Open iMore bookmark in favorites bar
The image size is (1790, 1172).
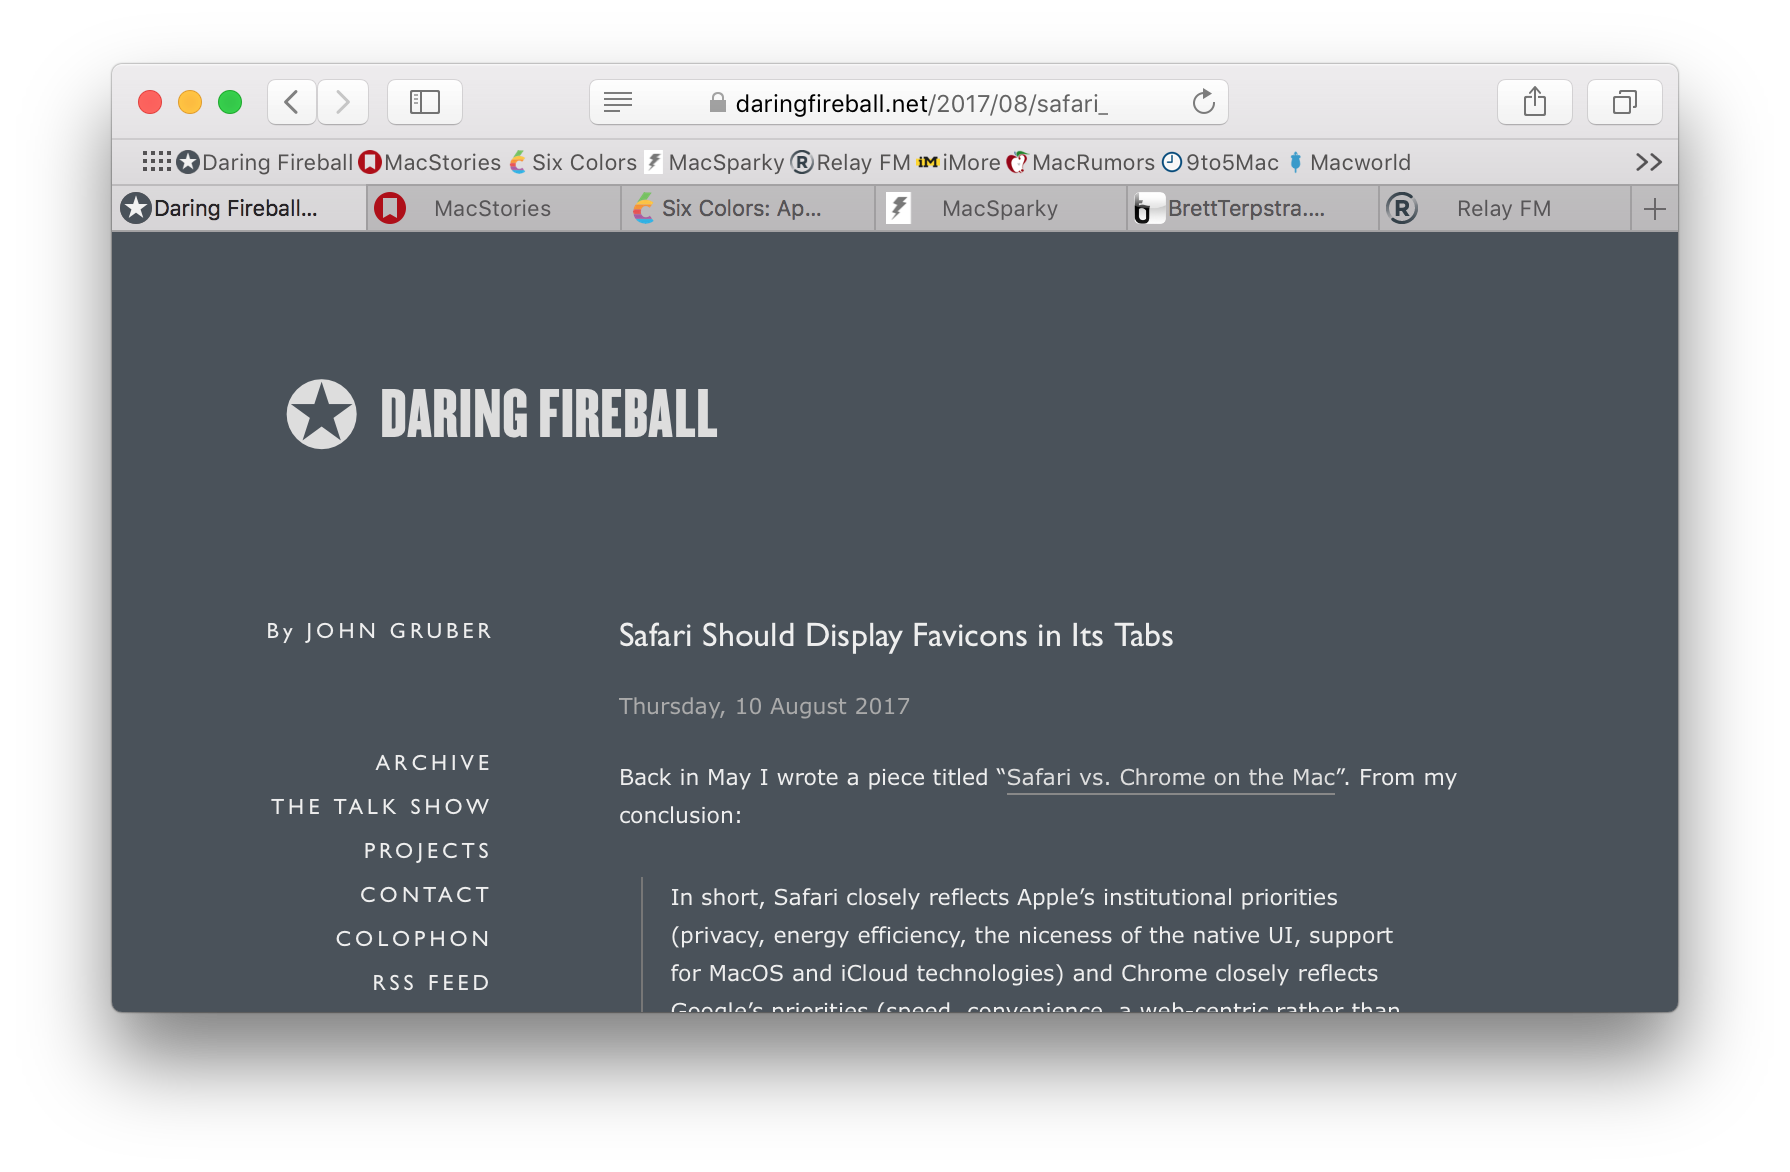coord(959,162)
